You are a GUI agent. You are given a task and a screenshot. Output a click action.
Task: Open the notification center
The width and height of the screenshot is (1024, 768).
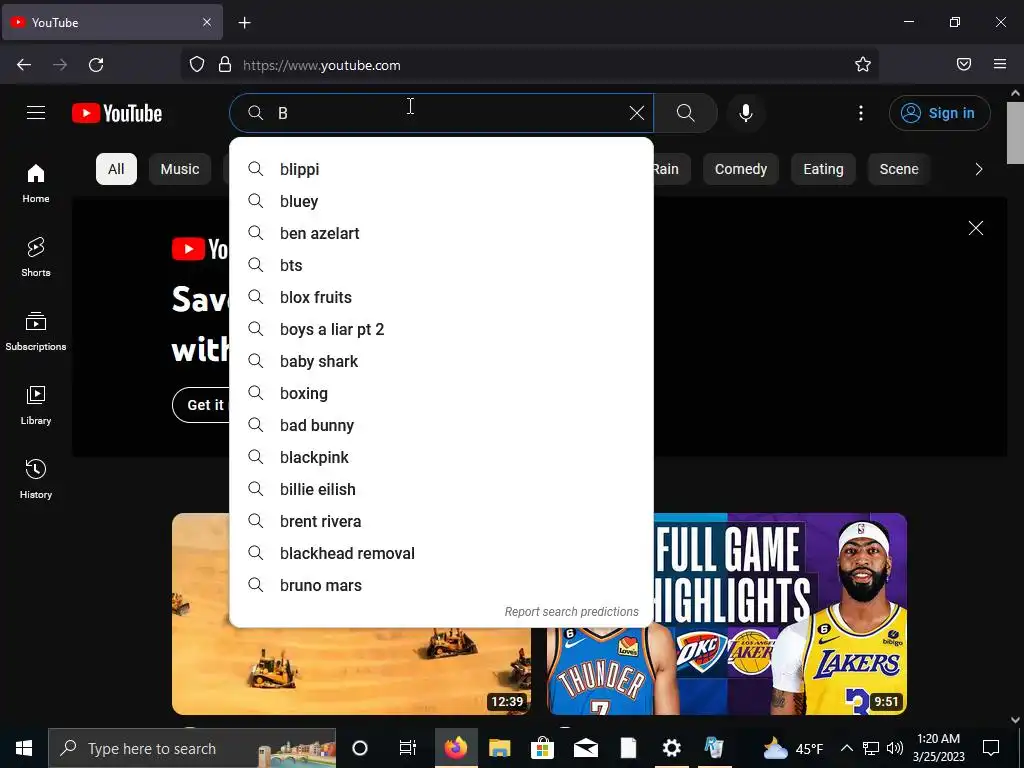pyautogui.click(x=991, y=748)
